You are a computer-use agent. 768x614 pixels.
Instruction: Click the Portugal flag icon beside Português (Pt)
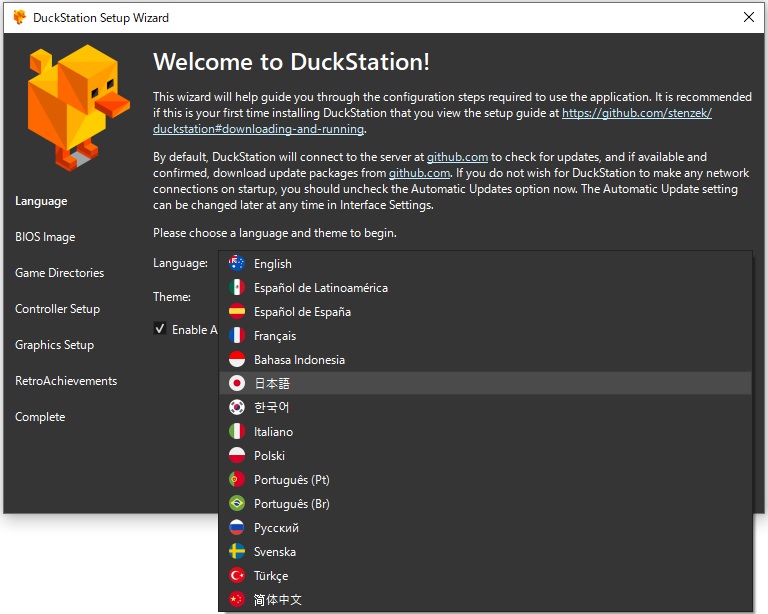(x=237, y=479)
